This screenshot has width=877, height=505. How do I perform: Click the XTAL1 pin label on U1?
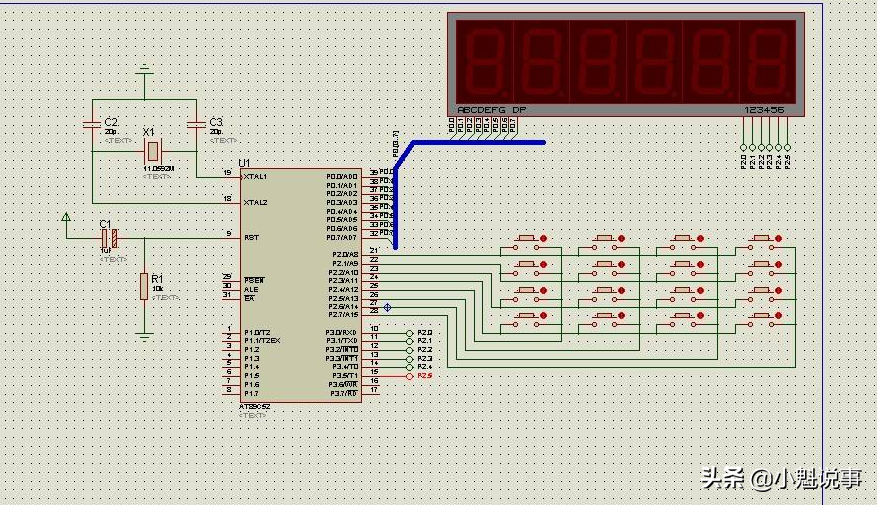256,177
